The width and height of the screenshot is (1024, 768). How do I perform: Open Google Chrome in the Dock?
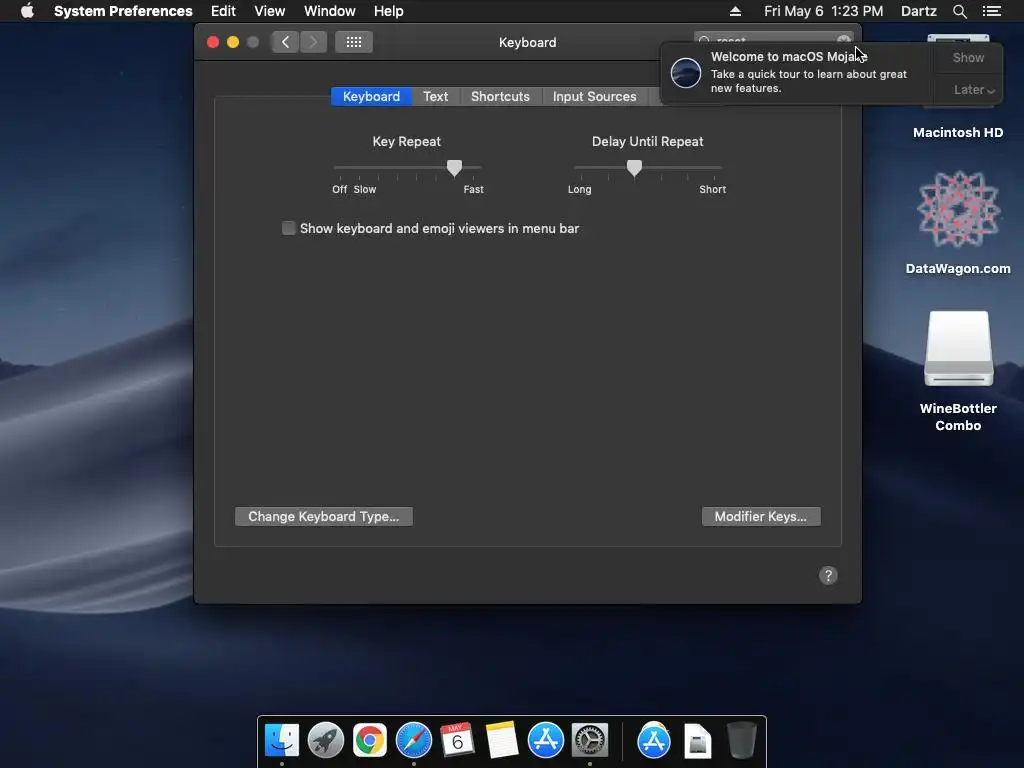(x=370, y=740)
